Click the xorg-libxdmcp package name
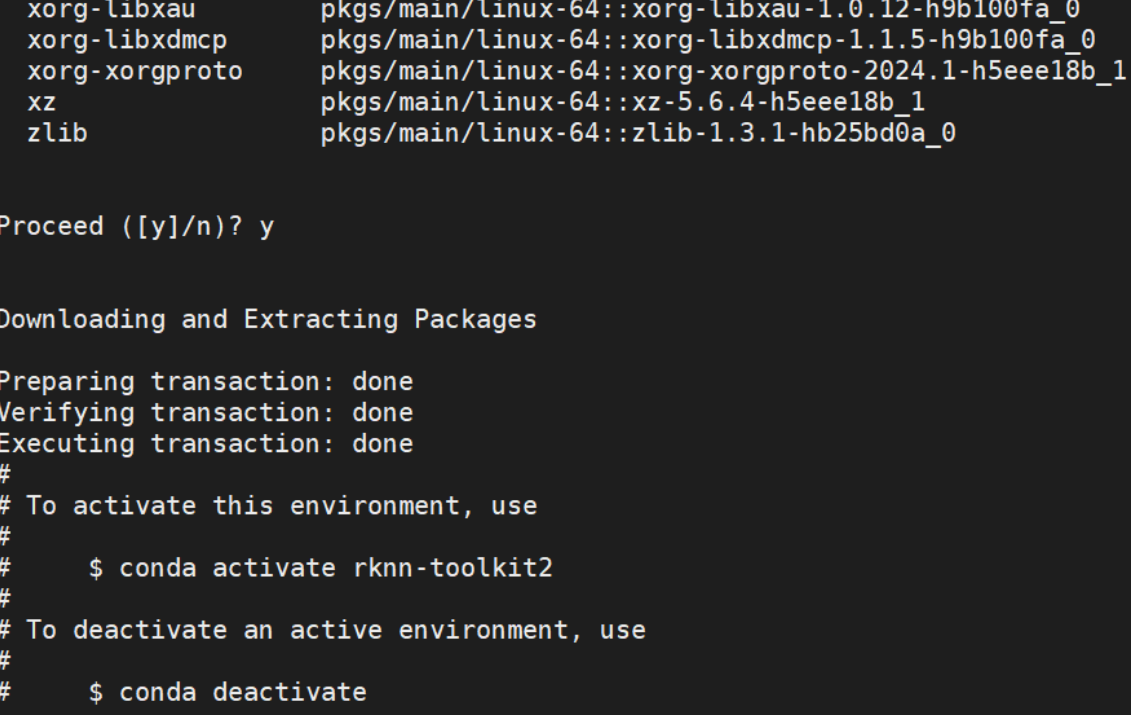Image resolution: width=1131 pixels, height=715 pixels. click(x=127, y=40)
